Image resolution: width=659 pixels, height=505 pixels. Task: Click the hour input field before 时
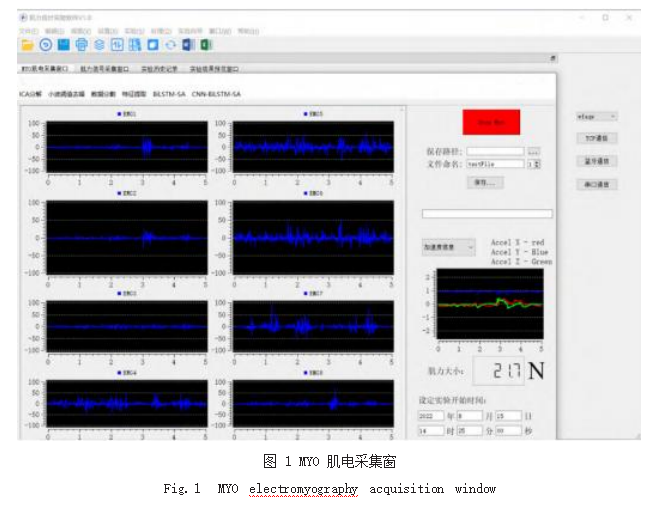click(x=431, y=431)
